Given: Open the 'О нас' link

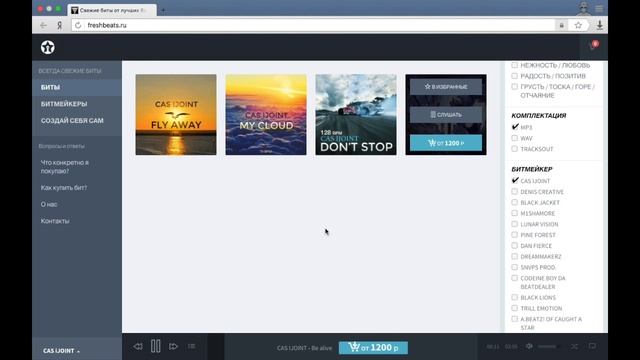Looking at the screenshot, I should click(x=49, y=204).
